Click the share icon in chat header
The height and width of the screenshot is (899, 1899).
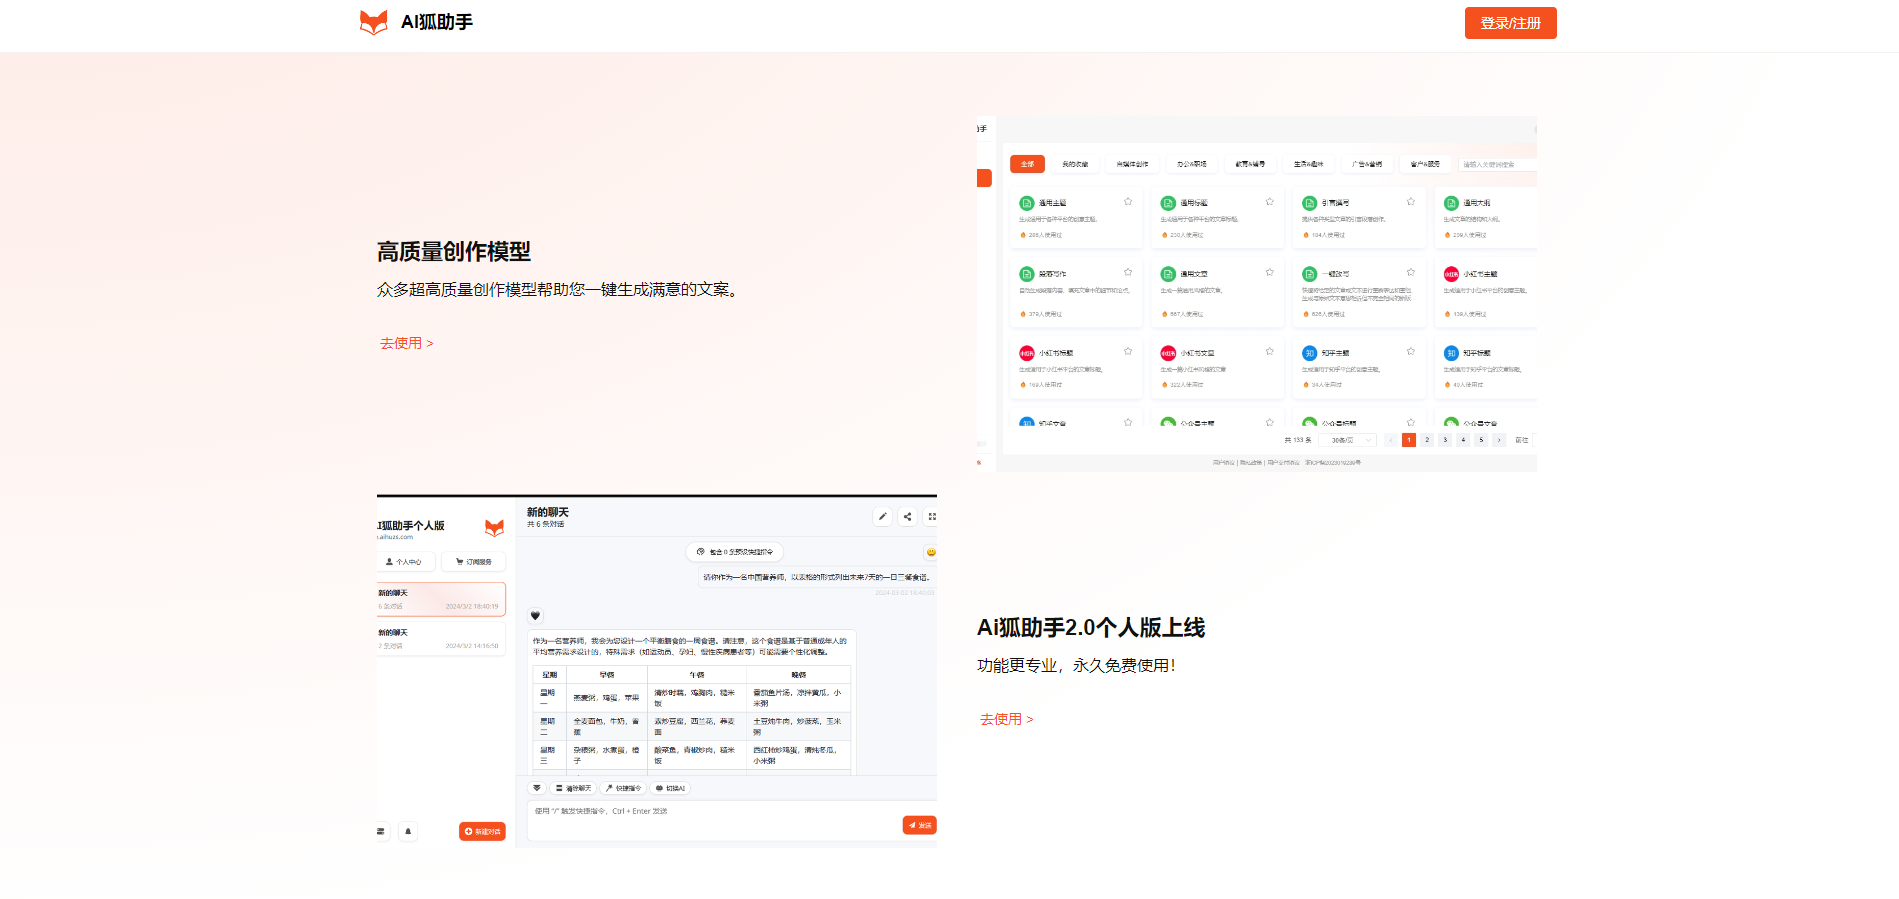[907, 517]
